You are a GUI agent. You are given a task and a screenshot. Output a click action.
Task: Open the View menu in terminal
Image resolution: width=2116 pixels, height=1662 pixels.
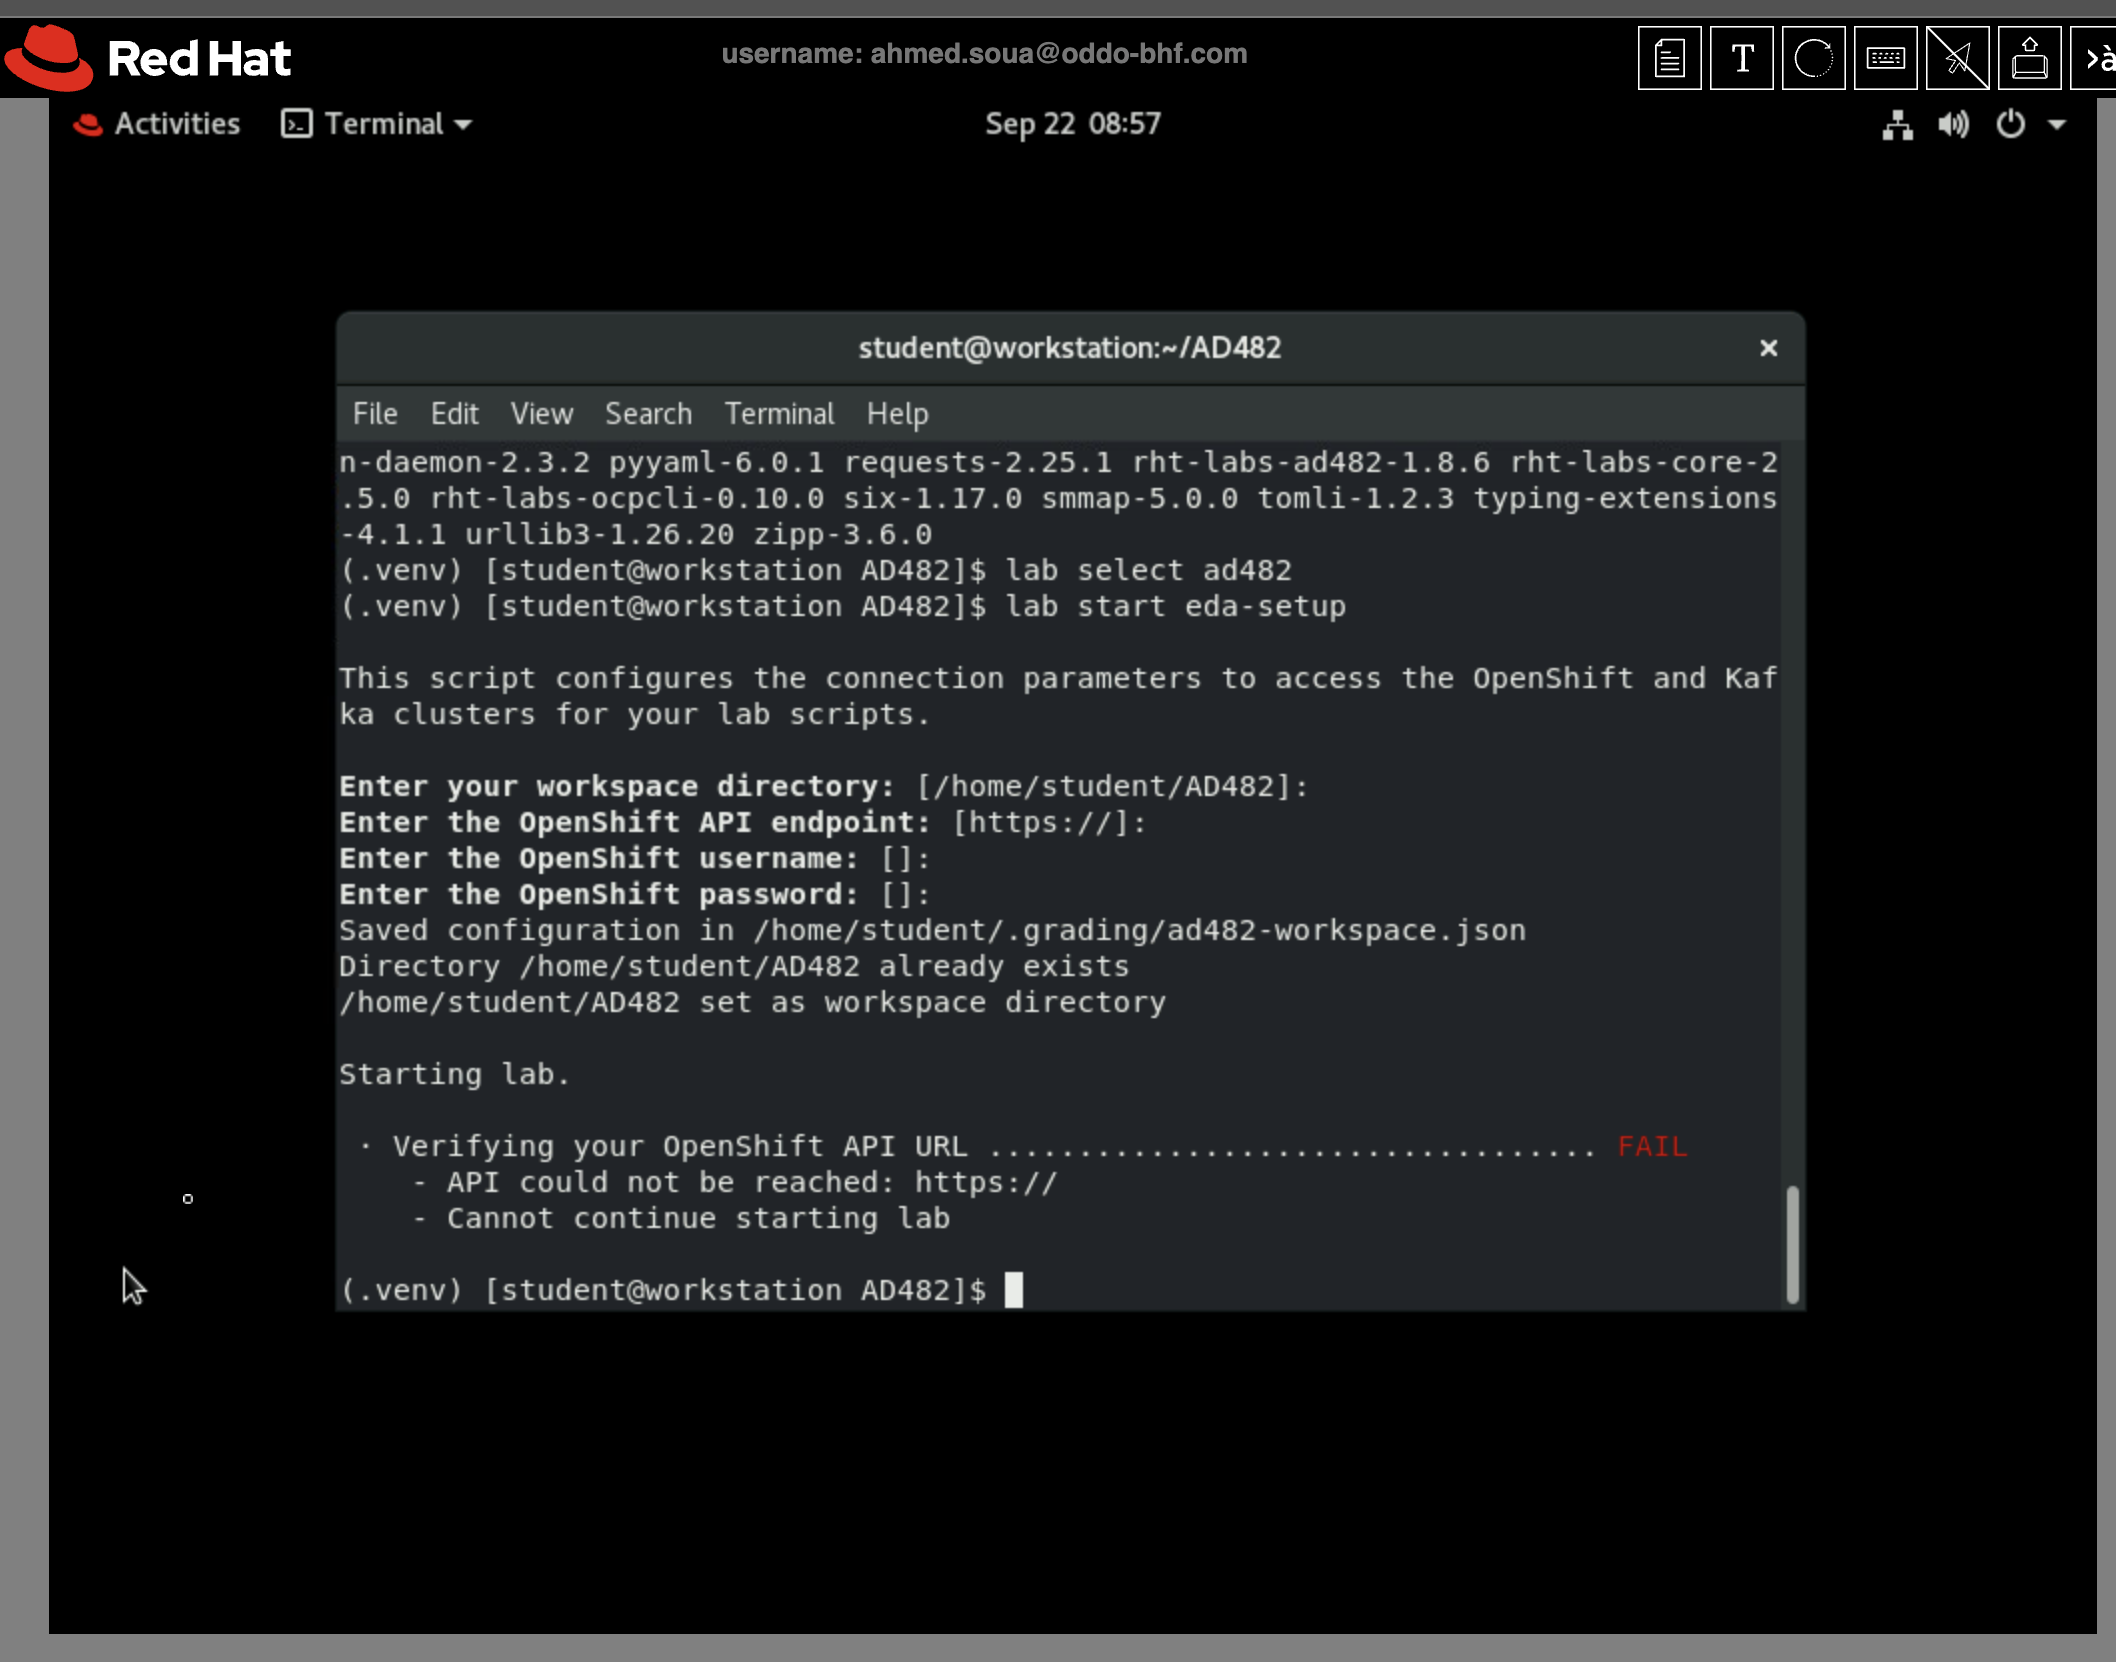tap(541, 414)
